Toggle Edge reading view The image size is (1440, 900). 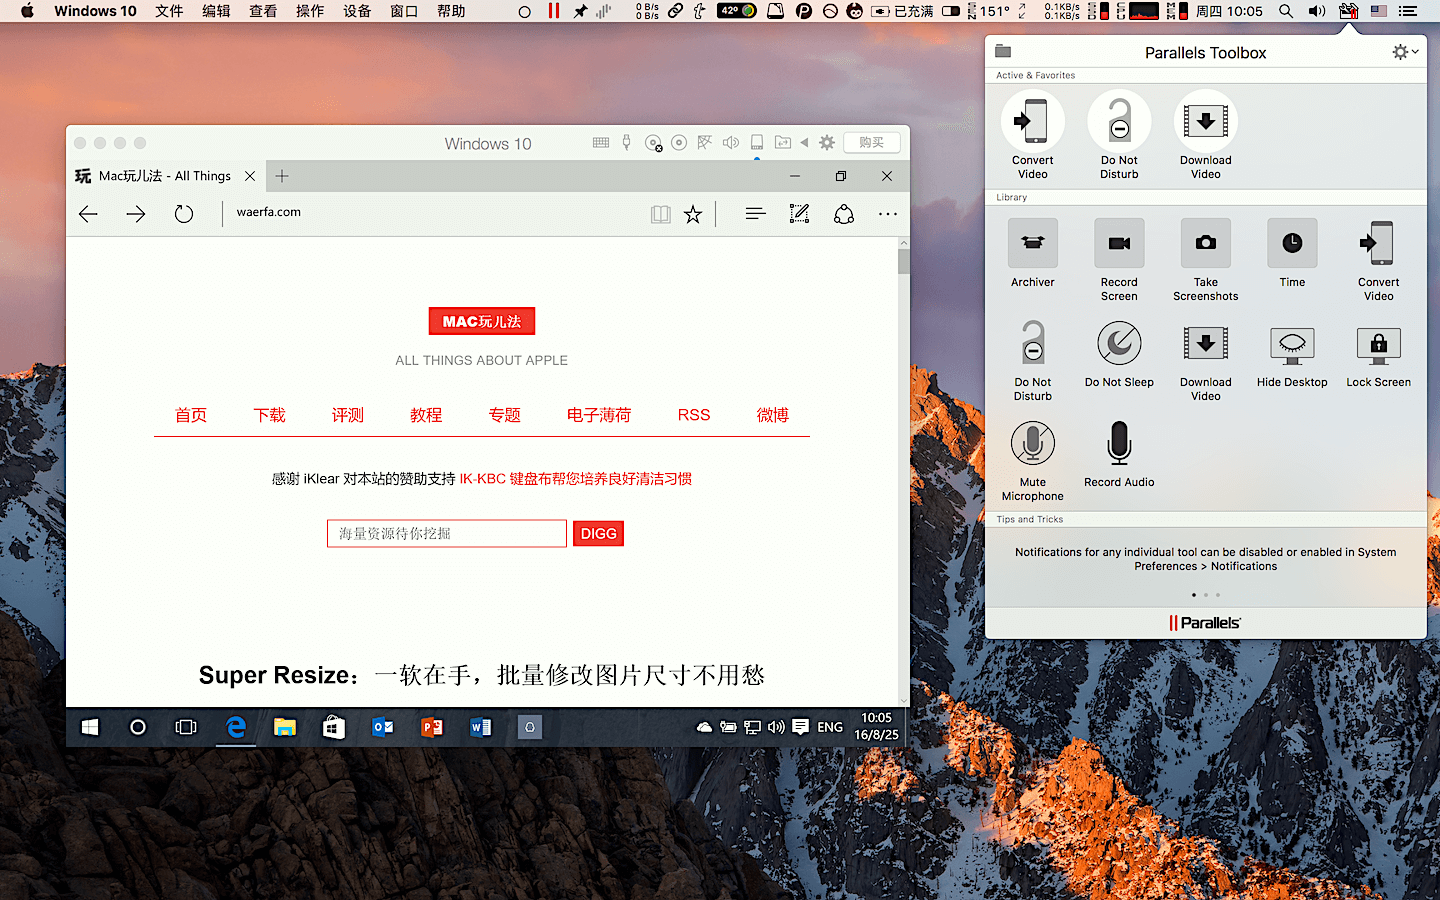[x=660, y=214]
